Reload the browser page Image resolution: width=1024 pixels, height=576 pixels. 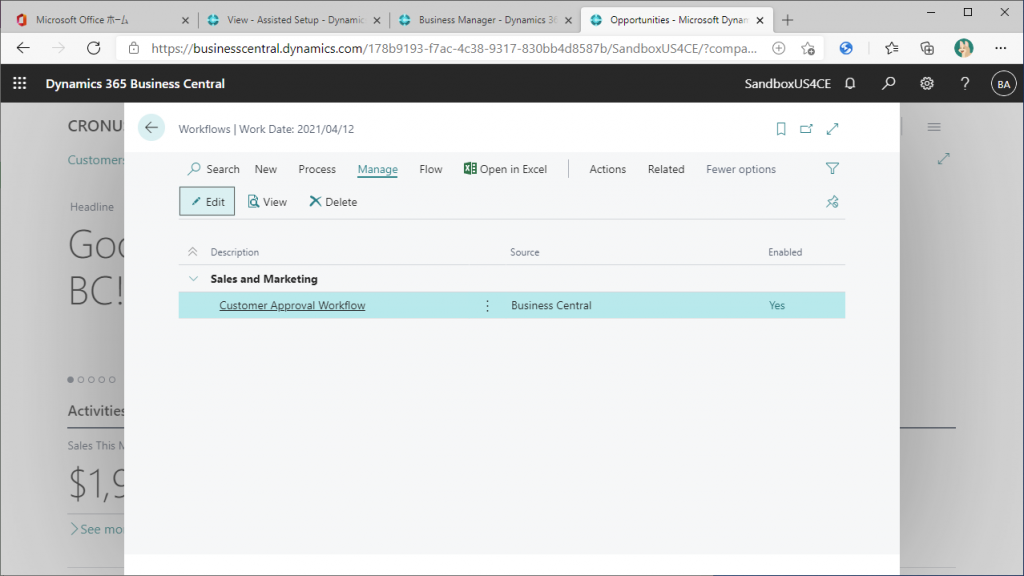(x=93, y=48)
